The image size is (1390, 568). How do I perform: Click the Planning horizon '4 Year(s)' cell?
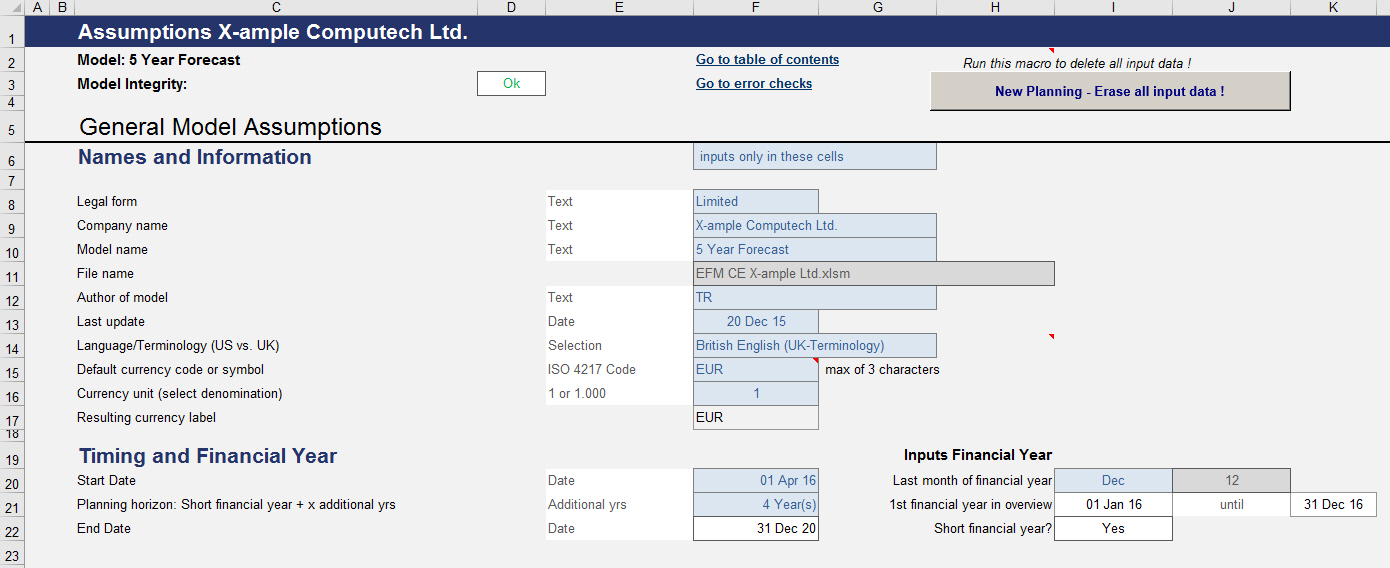755,505
